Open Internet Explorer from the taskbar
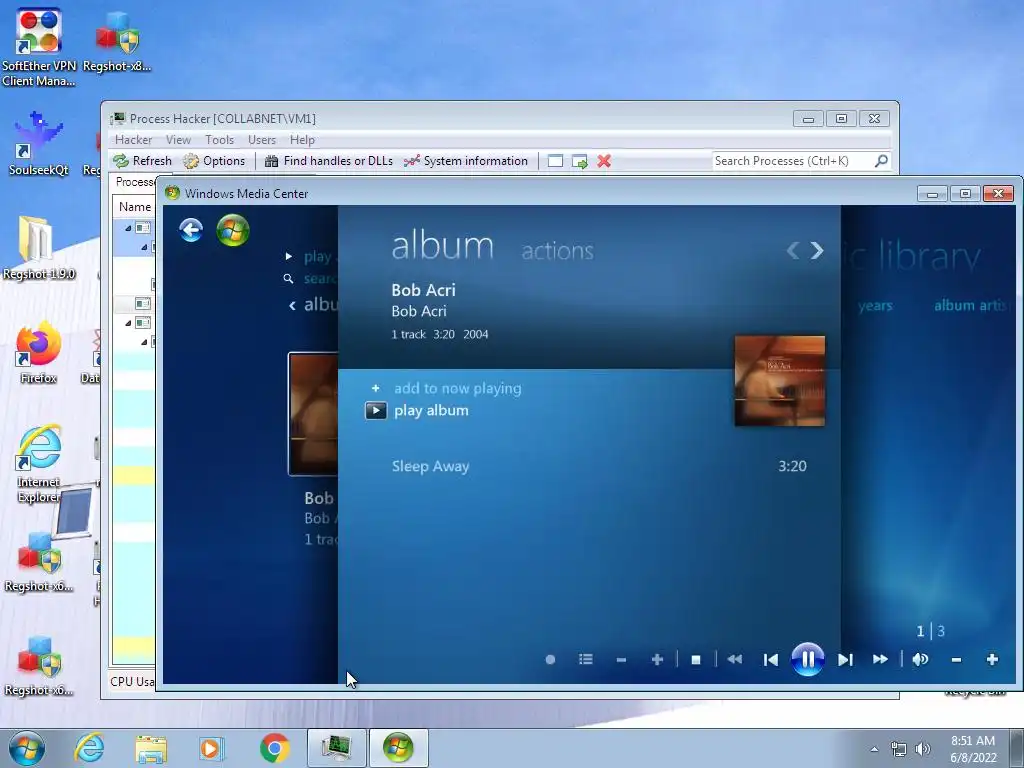The height and width of the screenshot is (768, 1024). click(89, 748)
